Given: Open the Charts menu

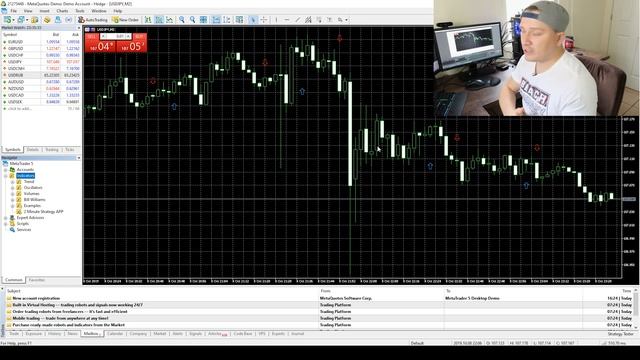Looking at the screenshot, I should point(62,11).
